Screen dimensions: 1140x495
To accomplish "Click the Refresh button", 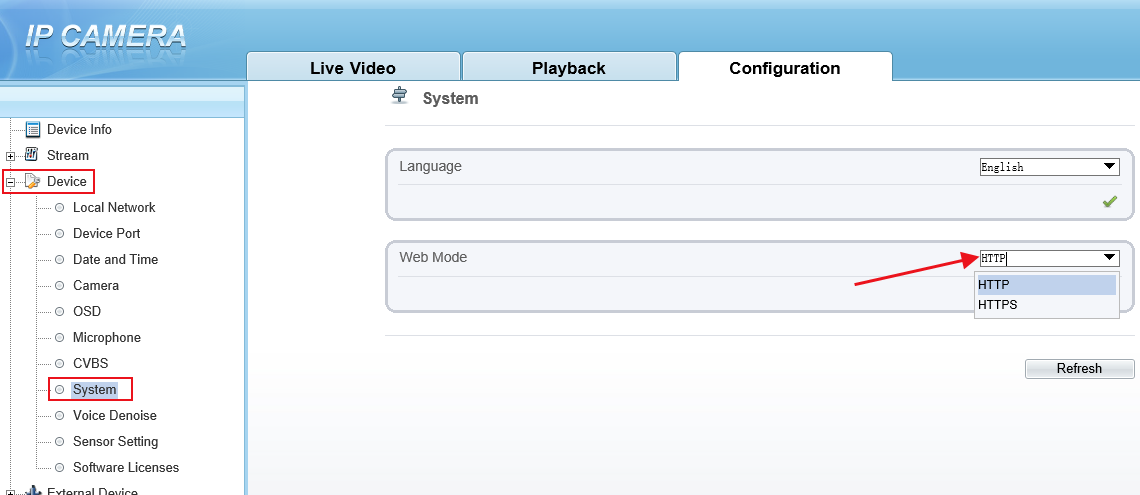I will (x=1079, y=369).
